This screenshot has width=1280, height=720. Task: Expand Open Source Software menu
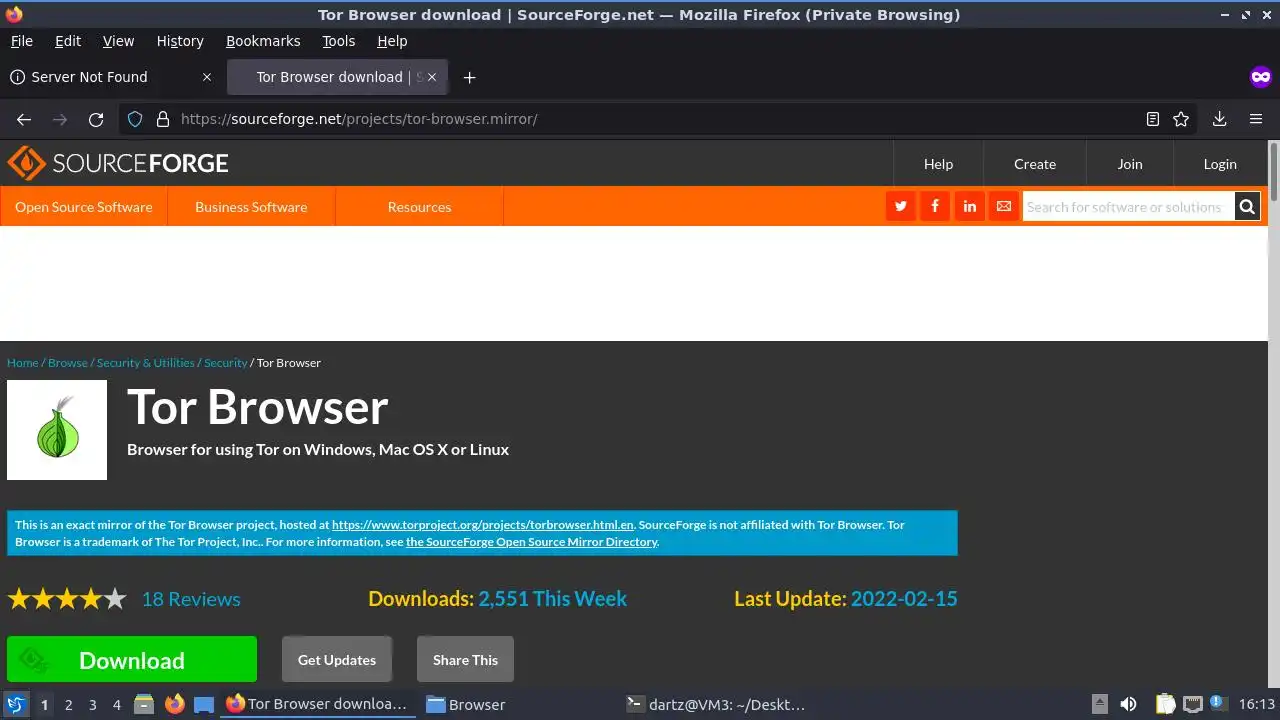(84, 207)
